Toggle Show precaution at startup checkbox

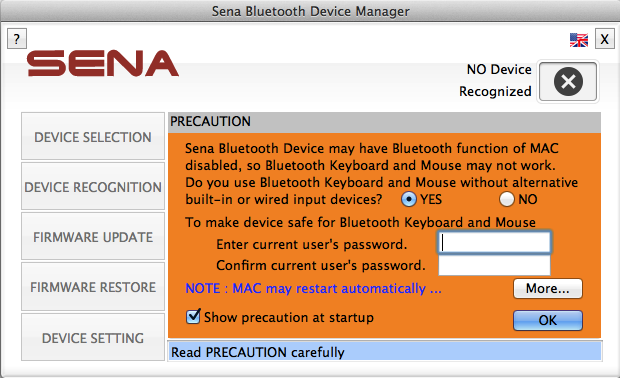coord(193,317)
